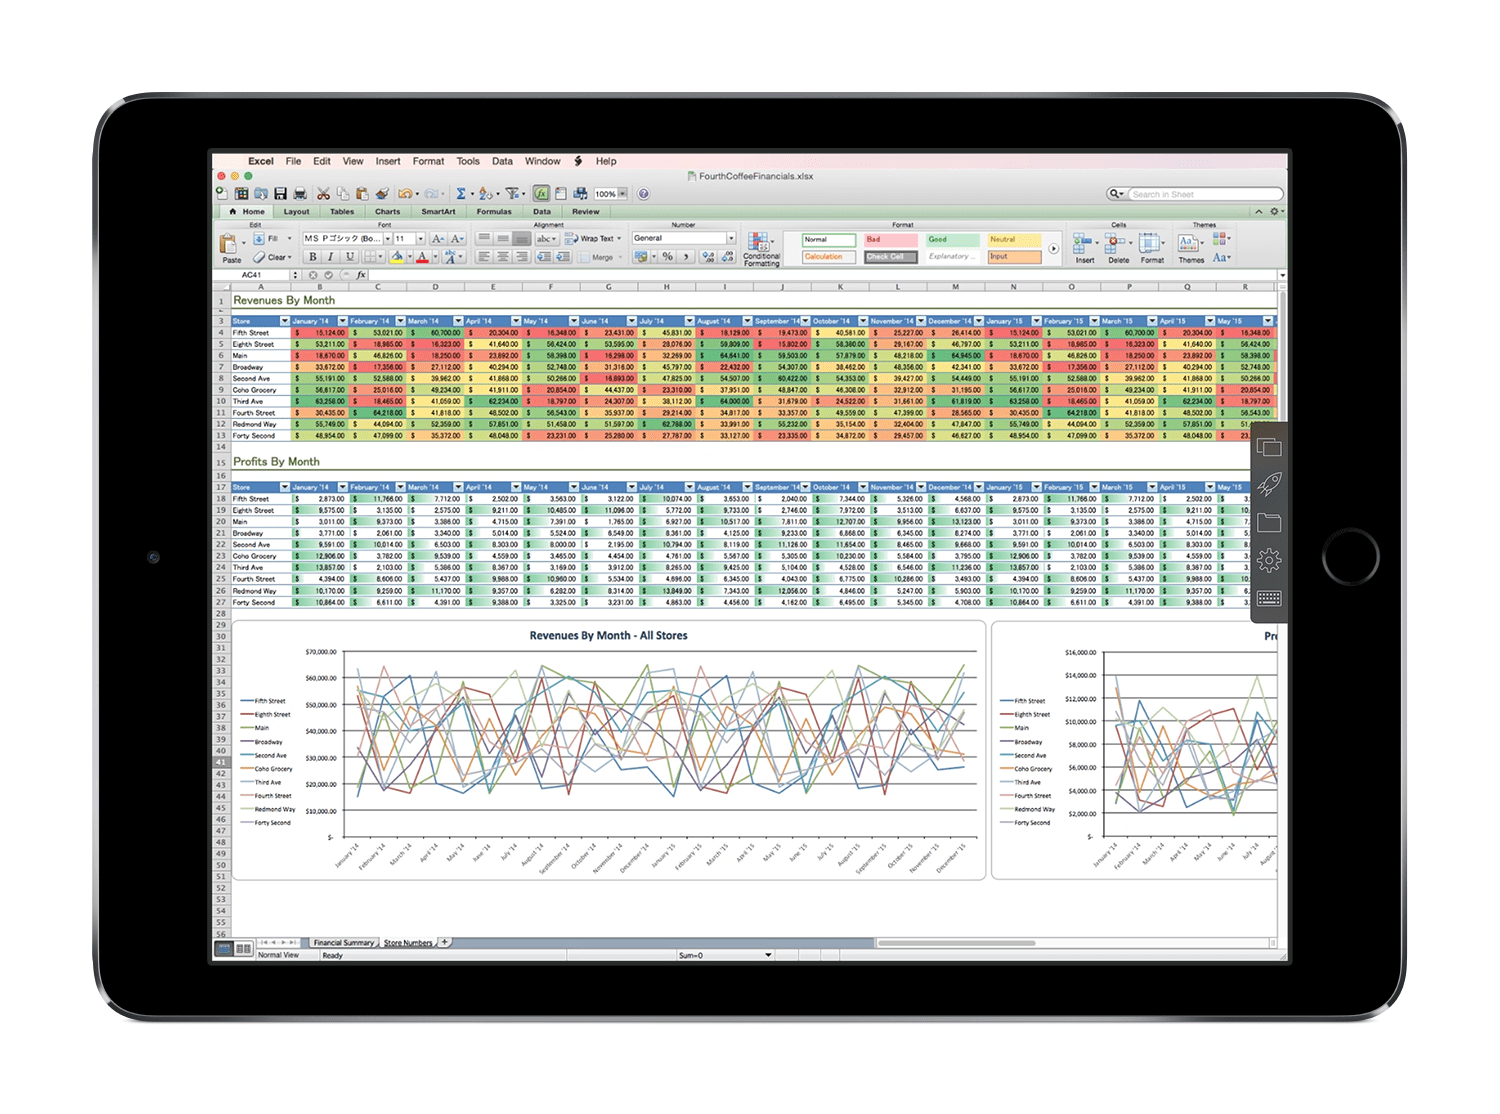Switch to the Charts ribbon tab
1500x1114 pixels.
(x=387, y=212)
